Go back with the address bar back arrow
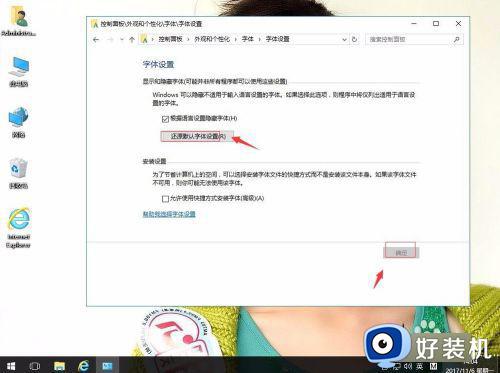 (x=96, y=40)
